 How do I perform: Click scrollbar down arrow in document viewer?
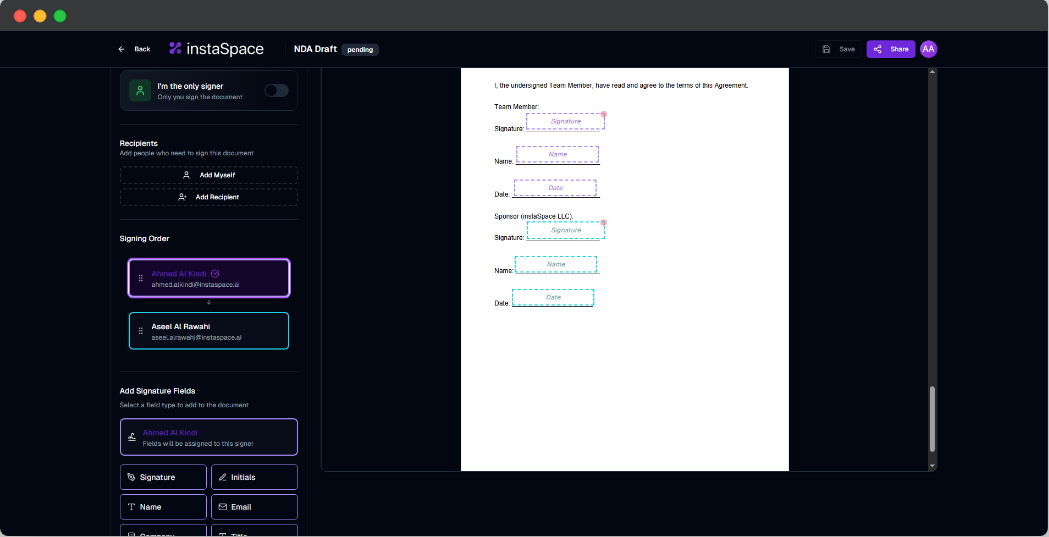pos(932,465)
